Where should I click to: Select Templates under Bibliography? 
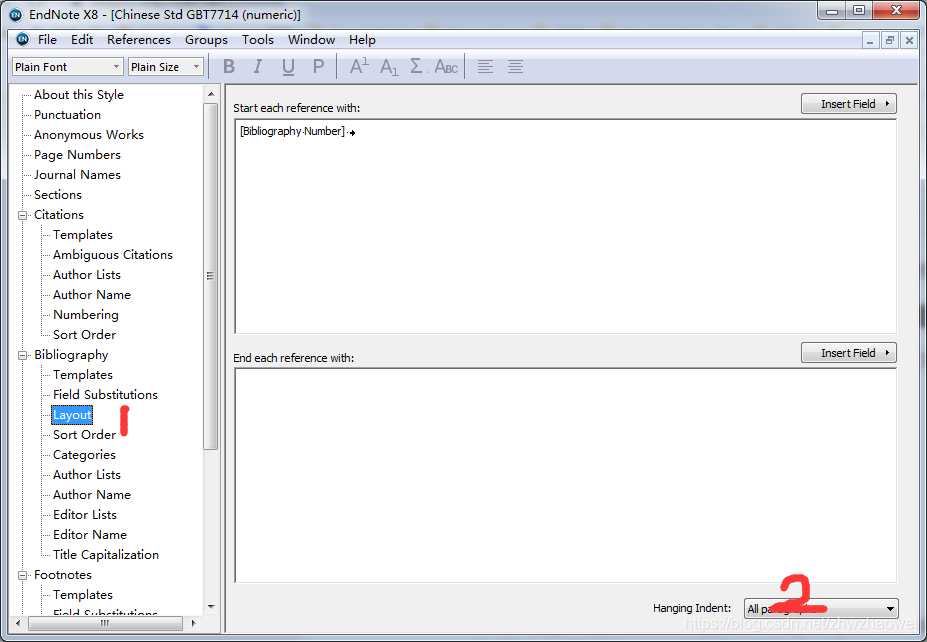coord(83,375)
